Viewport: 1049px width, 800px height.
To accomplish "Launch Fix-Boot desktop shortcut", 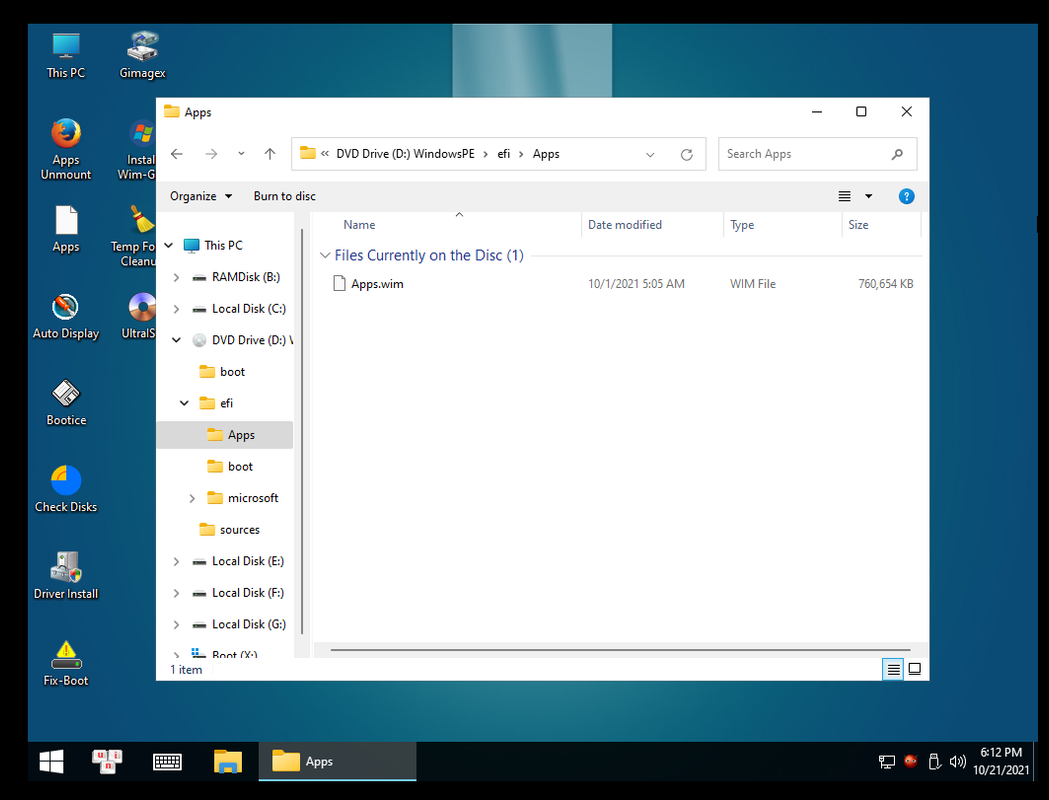I will click(66, 664).
